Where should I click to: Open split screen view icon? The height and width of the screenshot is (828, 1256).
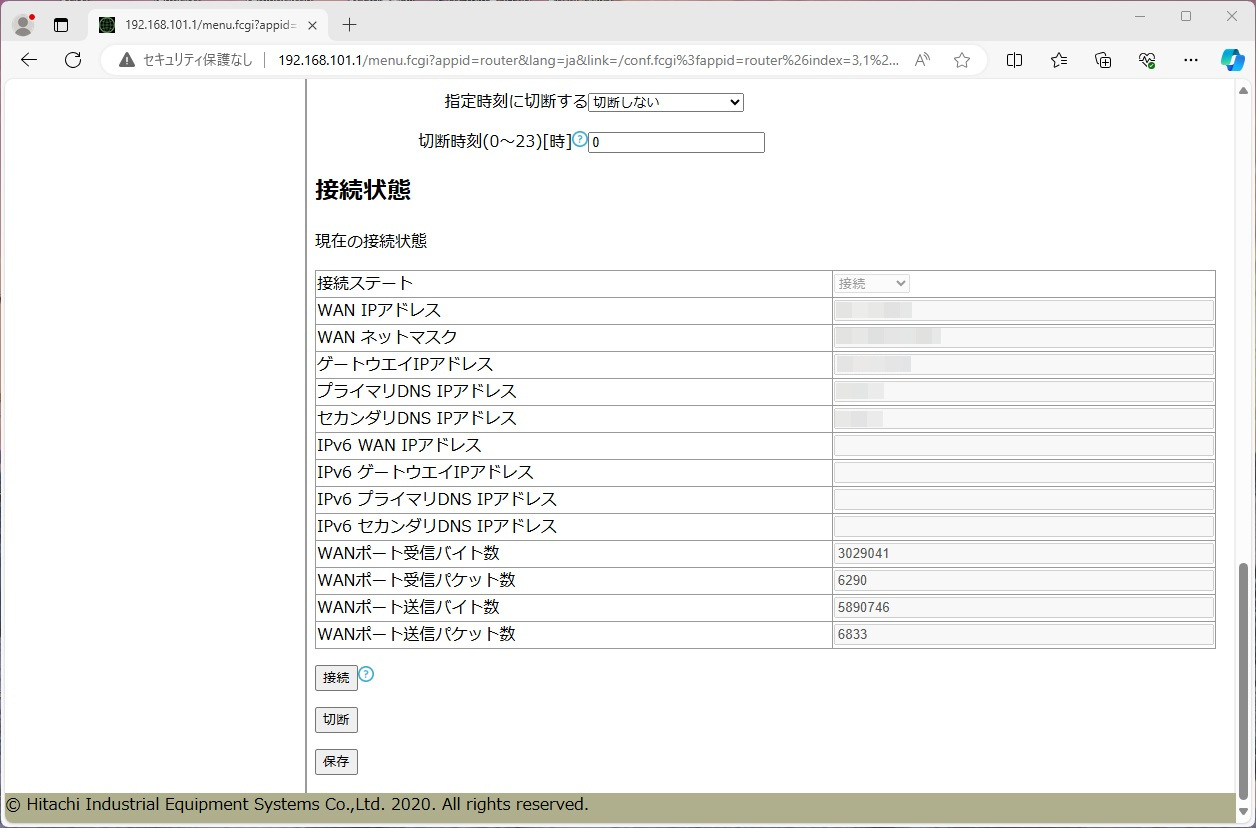(x=1014, y=60)
